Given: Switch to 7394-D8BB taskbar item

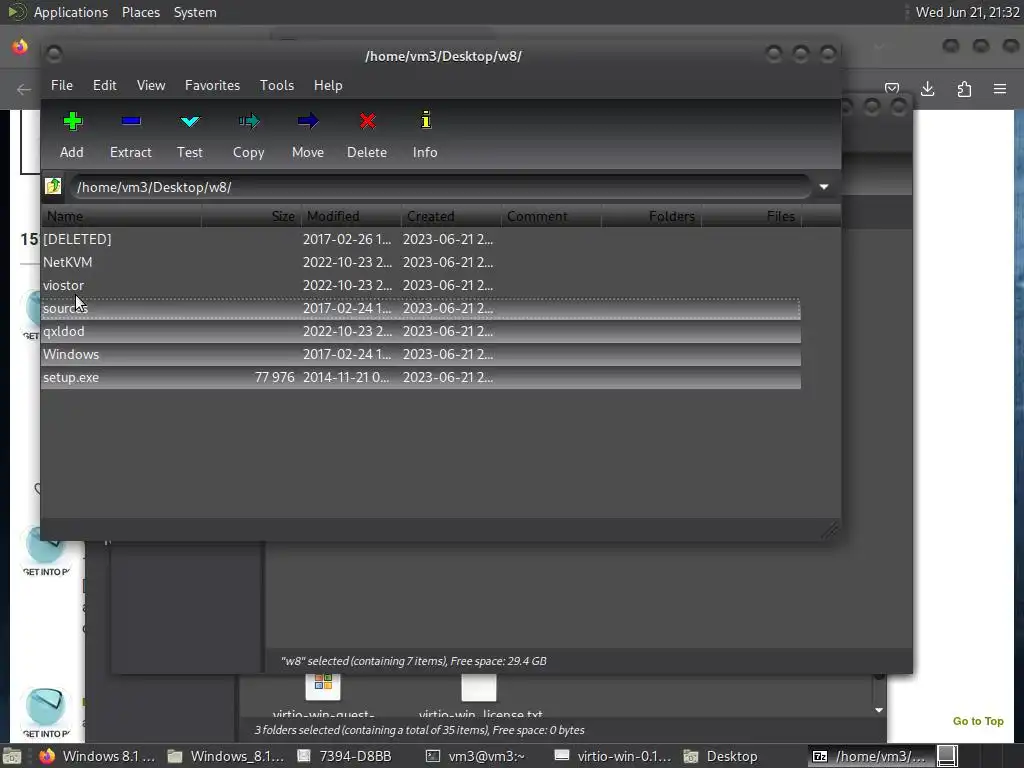Looking at the screenshot, I should [344, 756].
